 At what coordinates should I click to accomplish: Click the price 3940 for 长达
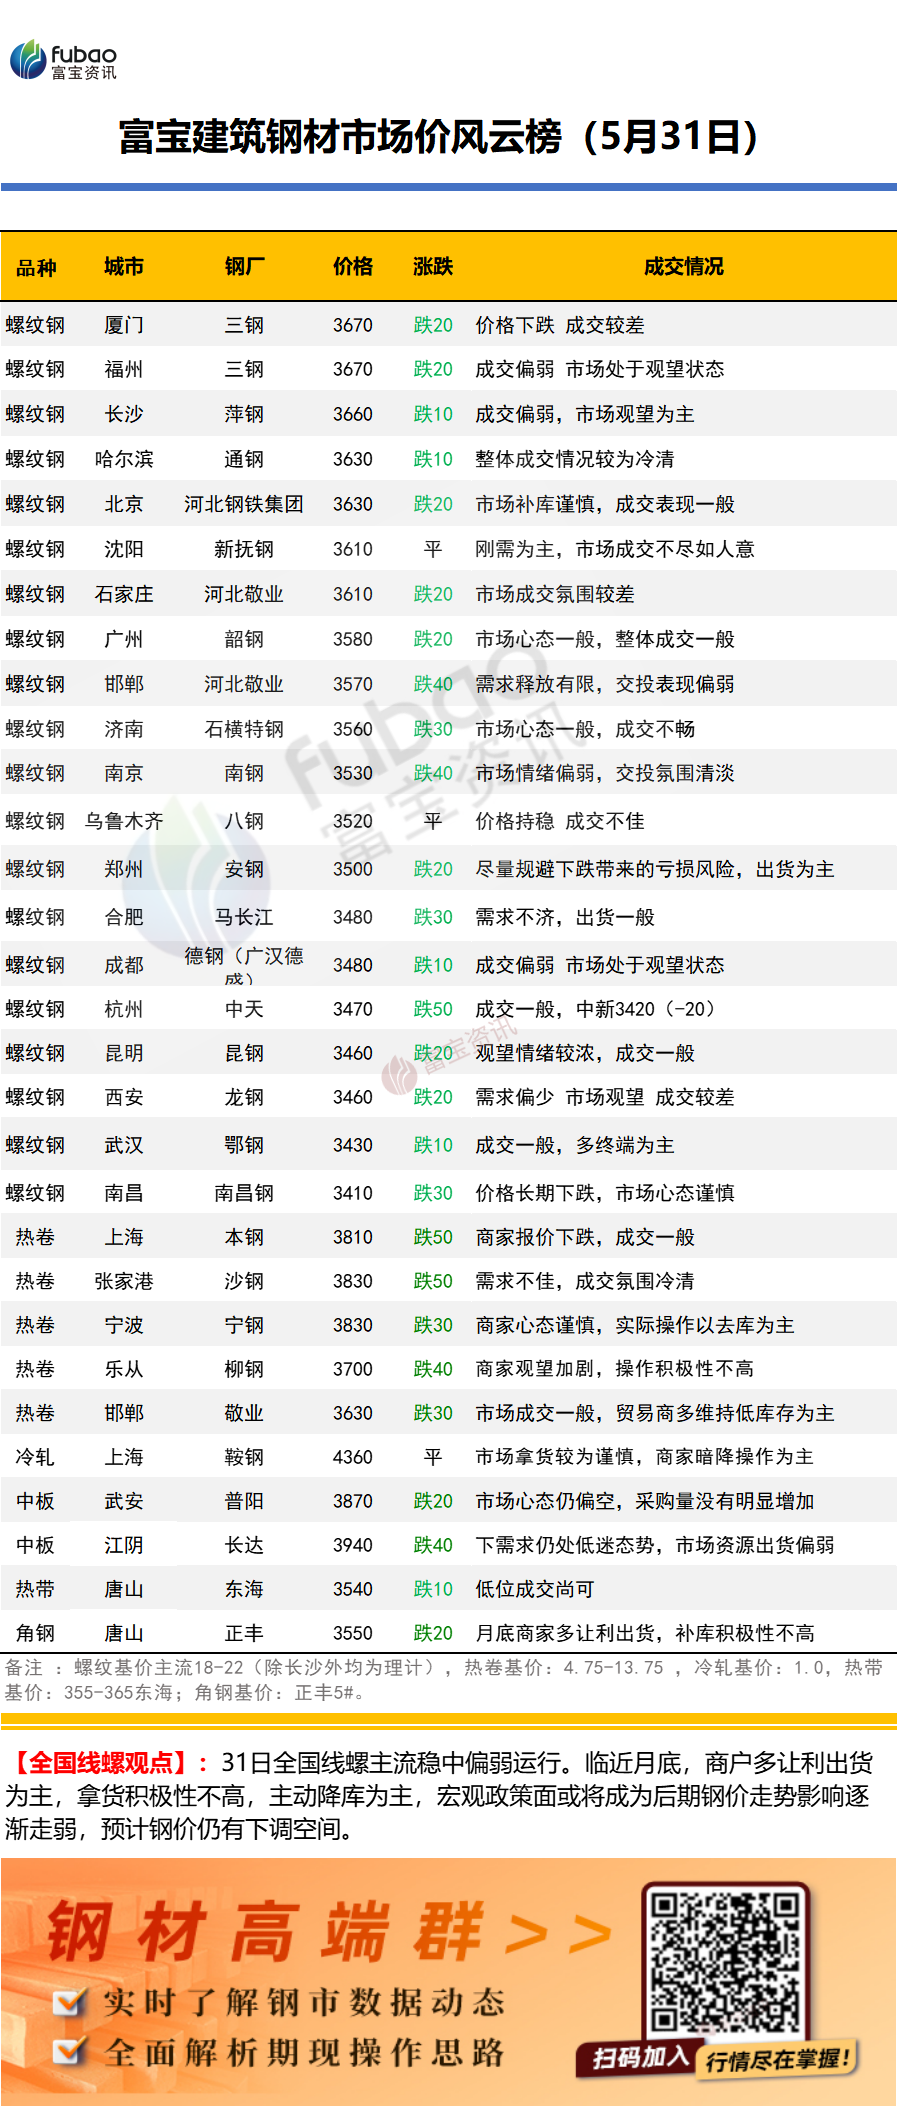pos(353,1545)
